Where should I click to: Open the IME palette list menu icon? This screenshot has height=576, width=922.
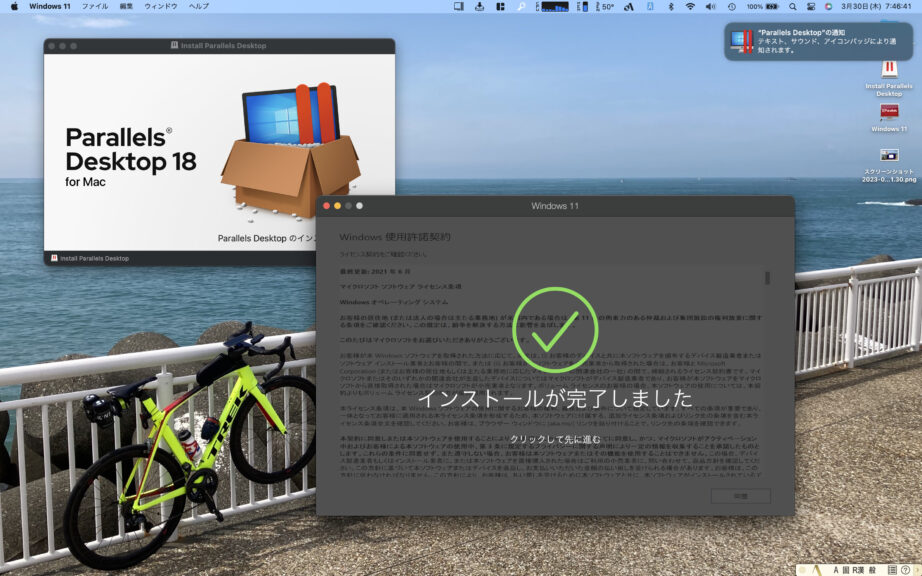coord(892,570)
